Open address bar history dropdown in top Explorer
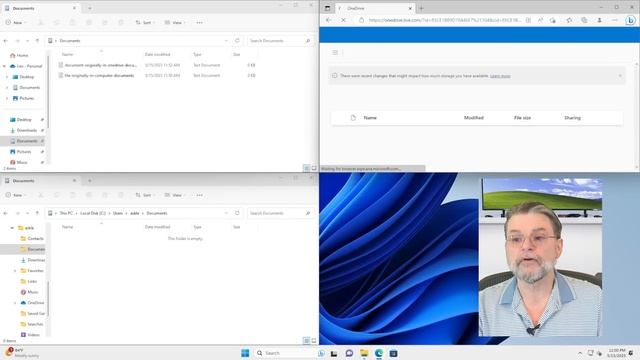640x360 pixels. (x=226, y=41)
